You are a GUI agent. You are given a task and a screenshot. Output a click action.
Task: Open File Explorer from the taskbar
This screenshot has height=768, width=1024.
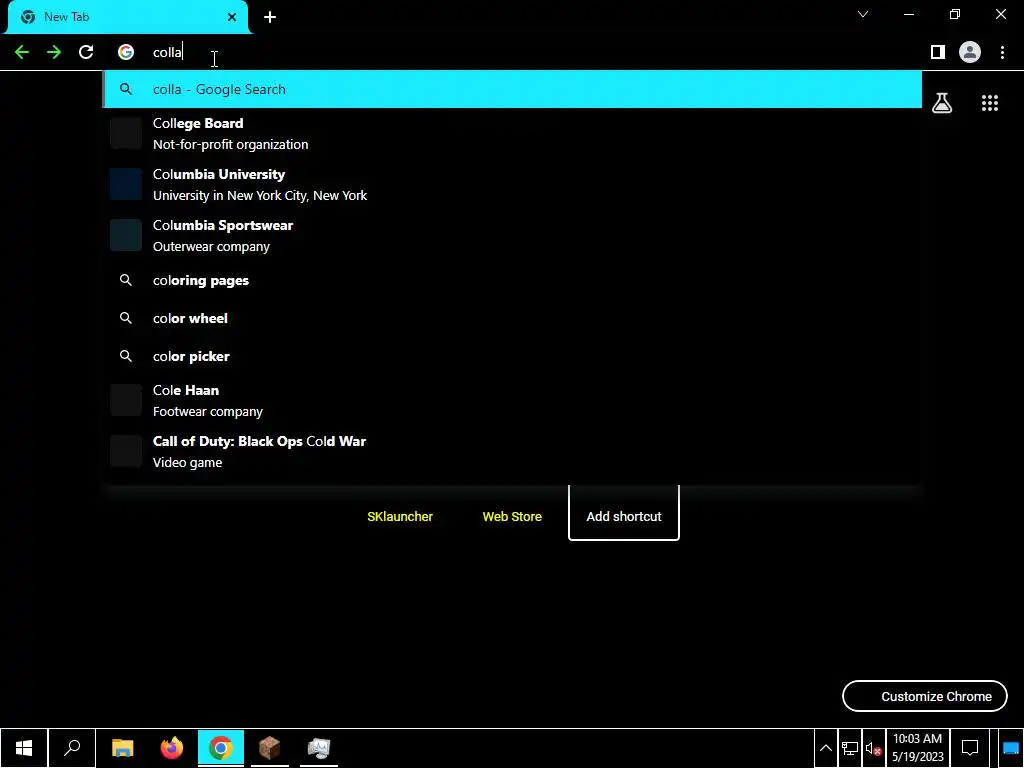pyautogui.click(x=122, y=748)
